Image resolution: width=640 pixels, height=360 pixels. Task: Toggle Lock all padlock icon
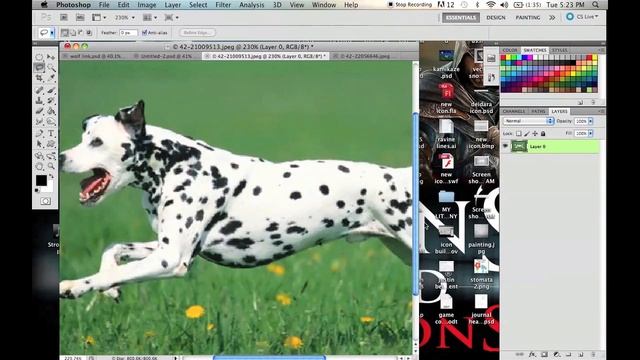click(x=543, y=133)
